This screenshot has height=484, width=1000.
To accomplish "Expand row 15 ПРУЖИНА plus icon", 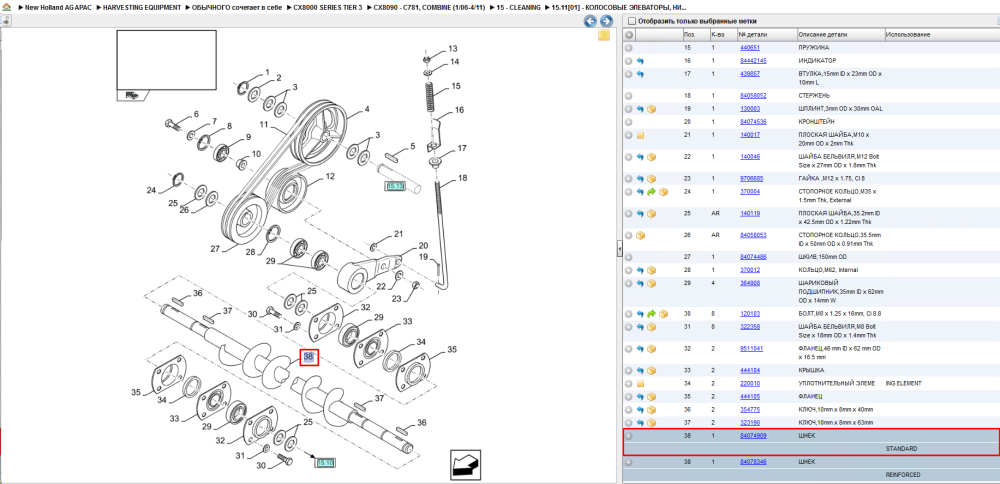I will (629, 48).
